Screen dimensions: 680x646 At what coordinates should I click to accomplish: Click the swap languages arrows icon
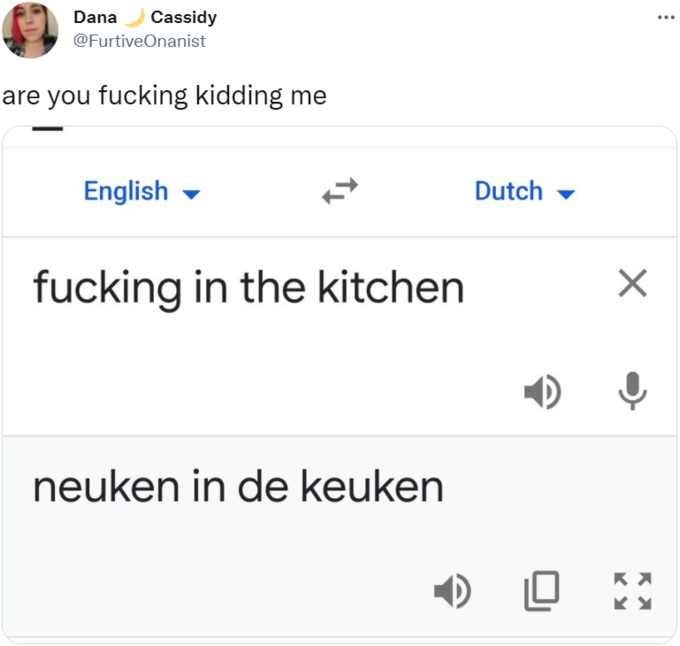click(x=340, y=190)
